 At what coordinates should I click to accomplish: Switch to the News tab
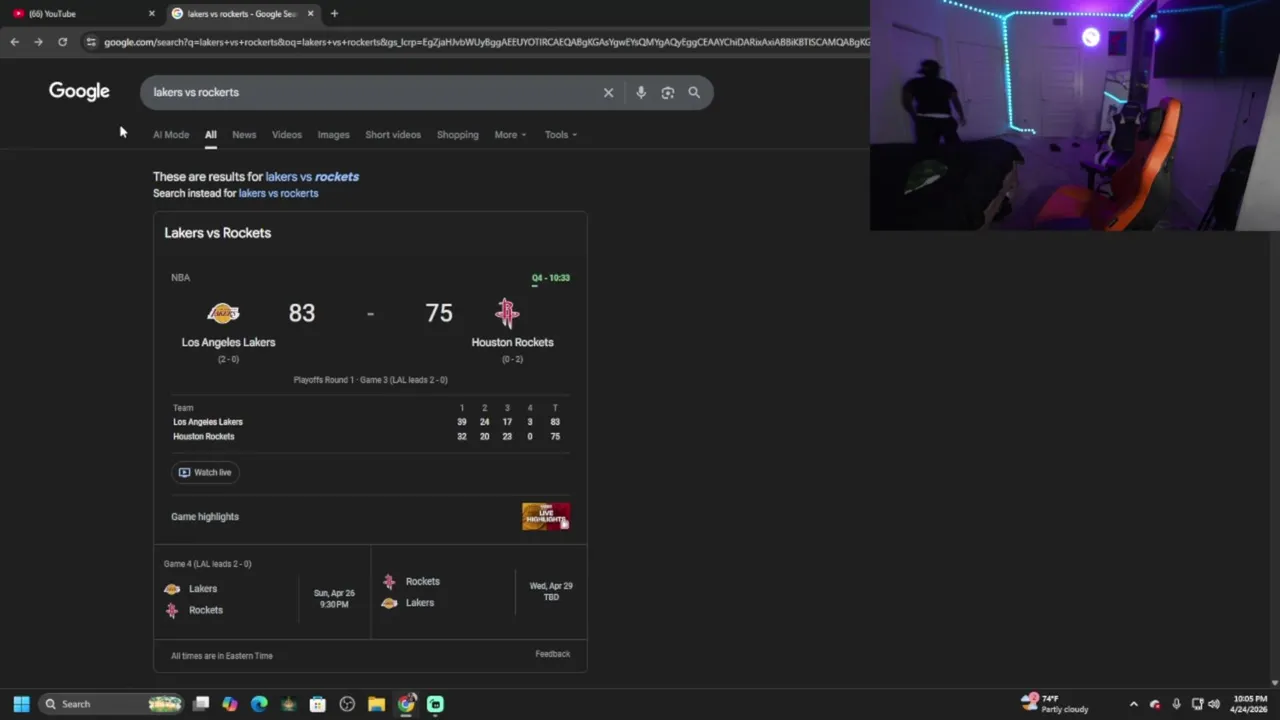[244, 134]
